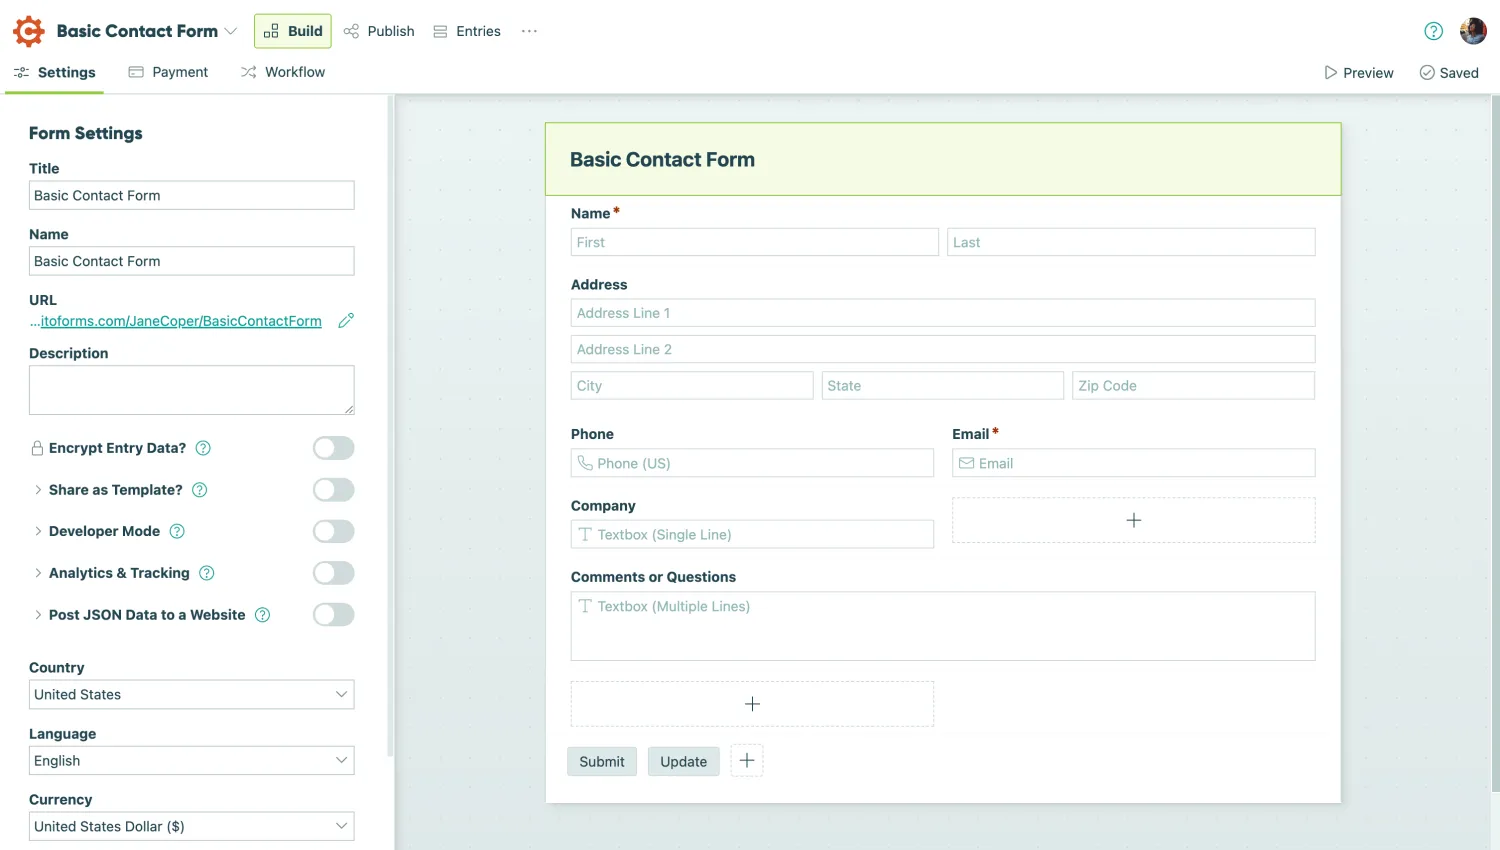Add a new field beside Email with plus
Image resolution: width=1500 pixels, height=850 pixels.
click(1133, 520)
